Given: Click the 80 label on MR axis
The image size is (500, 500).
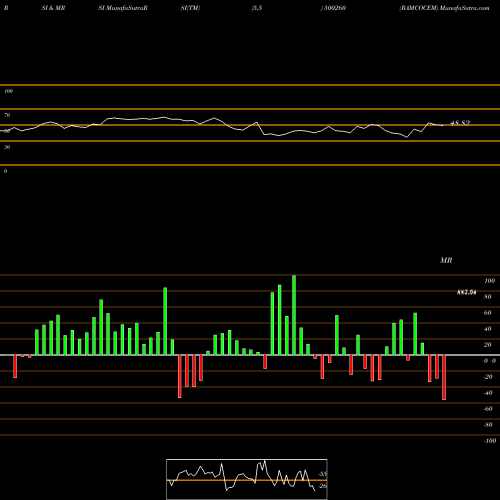Looking at the screenshot, I should [x=488, y=297].
